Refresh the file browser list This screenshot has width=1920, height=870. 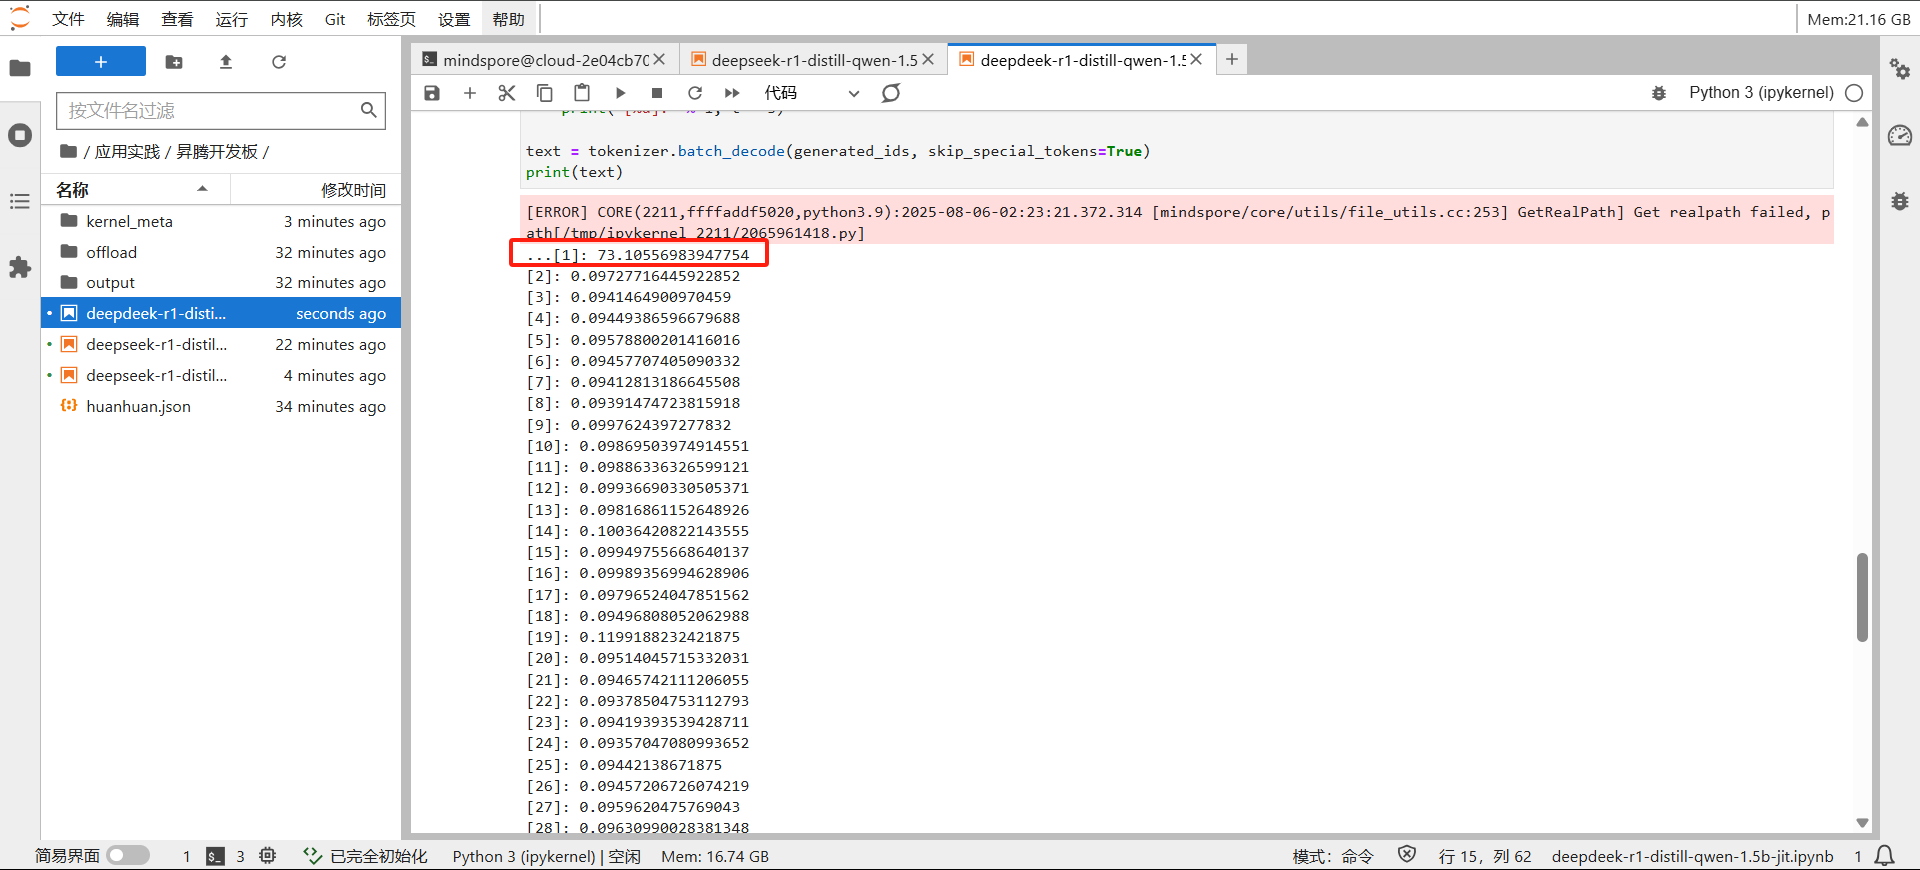pos(279,62)
